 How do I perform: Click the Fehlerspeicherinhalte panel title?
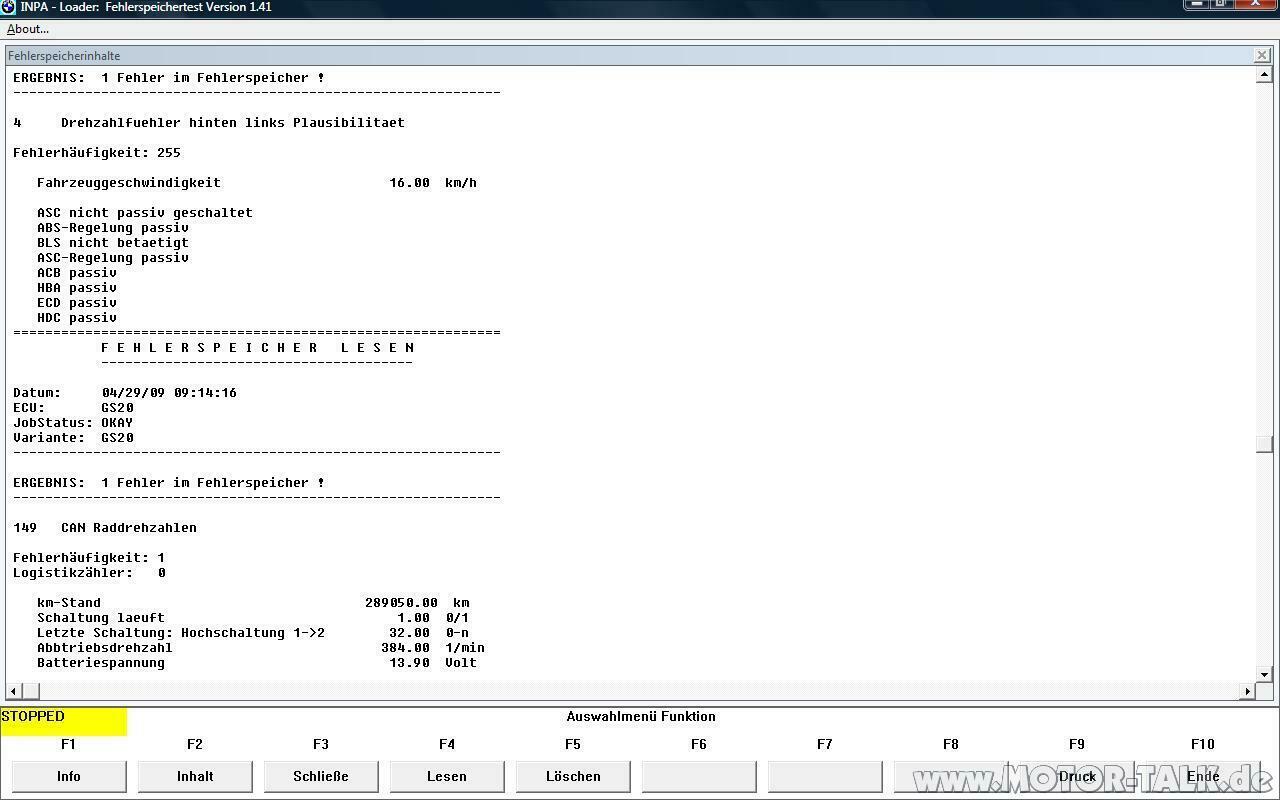(64, 56)
